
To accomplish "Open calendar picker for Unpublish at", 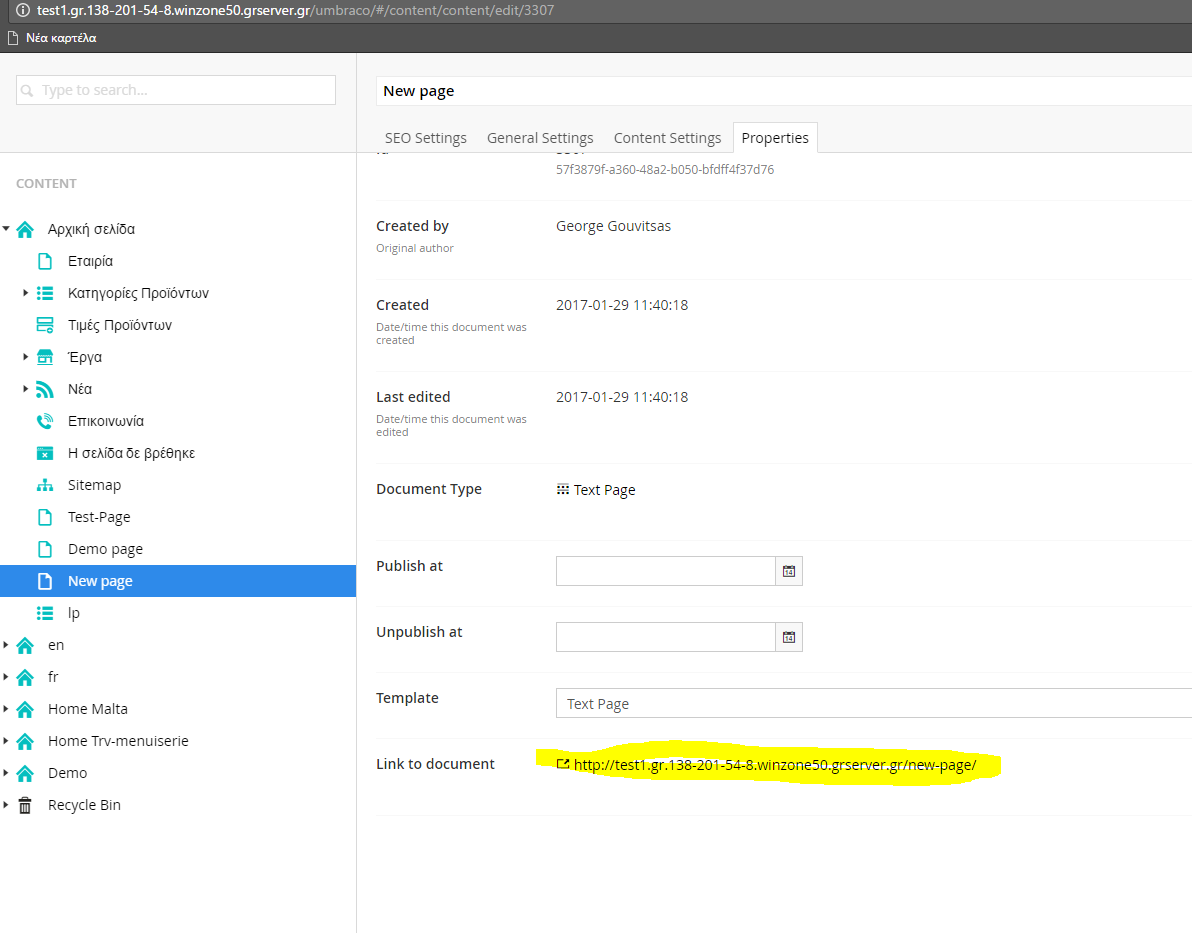I will click(x=789, y=637).
